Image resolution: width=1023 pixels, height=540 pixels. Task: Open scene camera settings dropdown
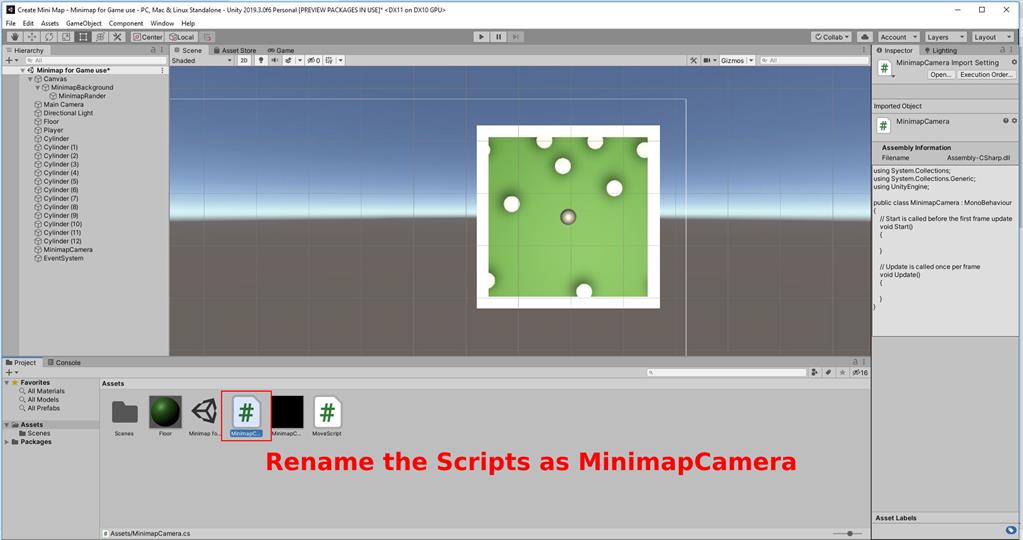pos(710,60)
